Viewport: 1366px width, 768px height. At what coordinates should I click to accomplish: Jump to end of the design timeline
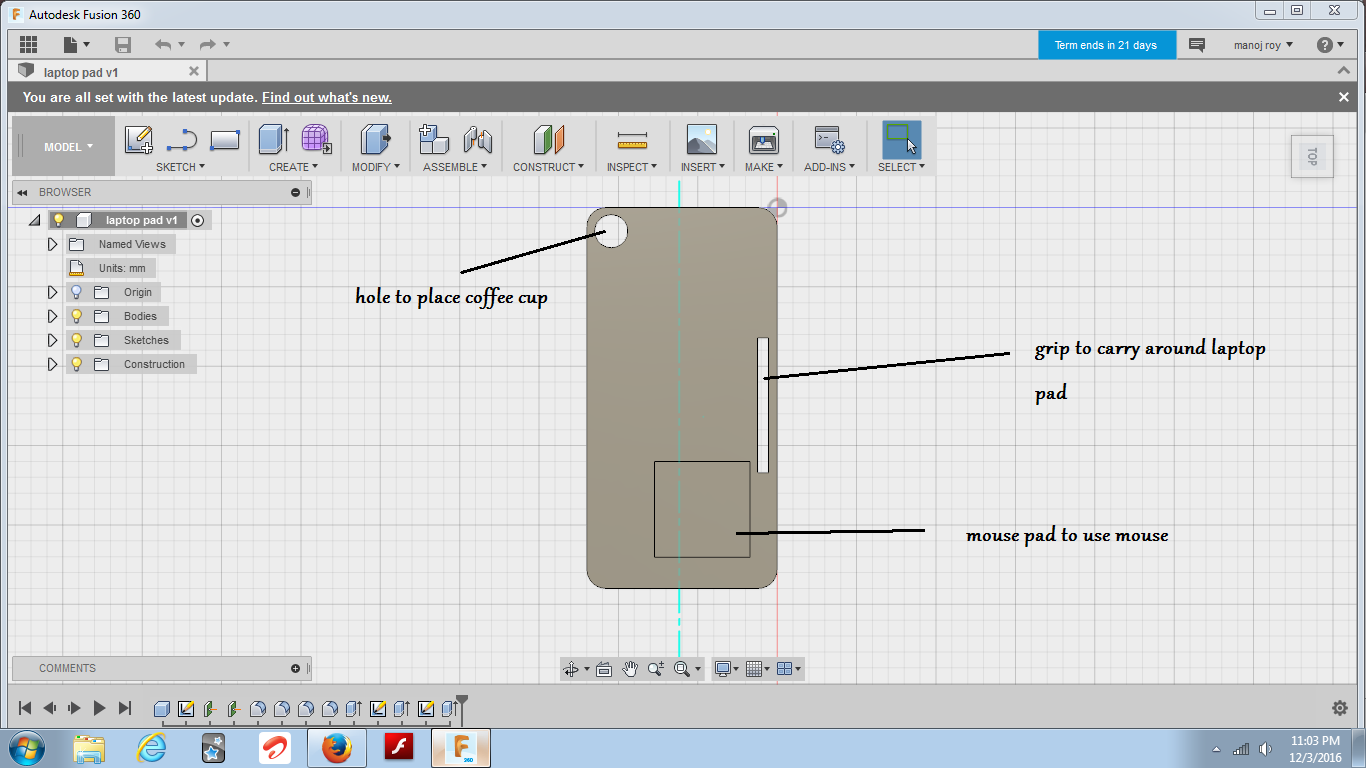click(124, 707)
